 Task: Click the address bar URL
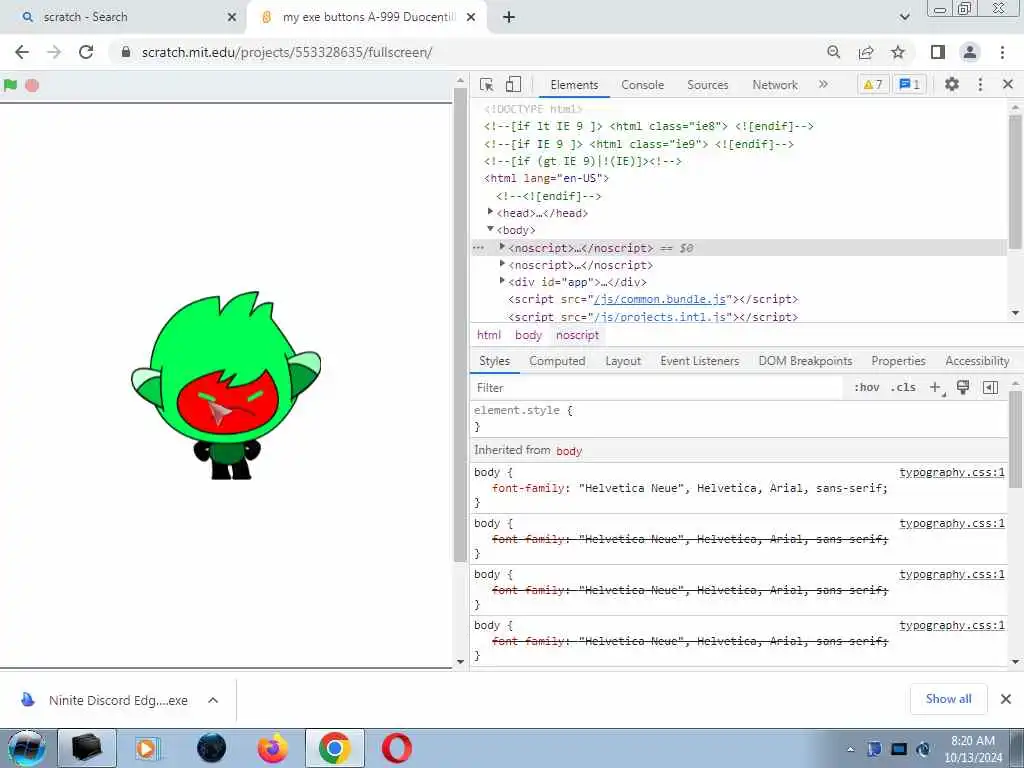pos(287,52)
